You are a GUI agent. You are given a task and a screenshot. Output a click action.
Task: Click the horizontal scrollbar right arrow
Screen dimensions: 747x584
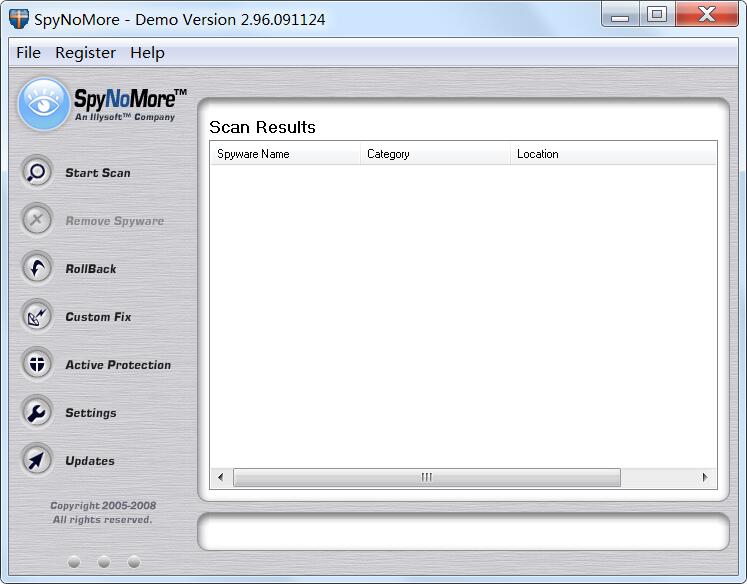click(705, 477)
